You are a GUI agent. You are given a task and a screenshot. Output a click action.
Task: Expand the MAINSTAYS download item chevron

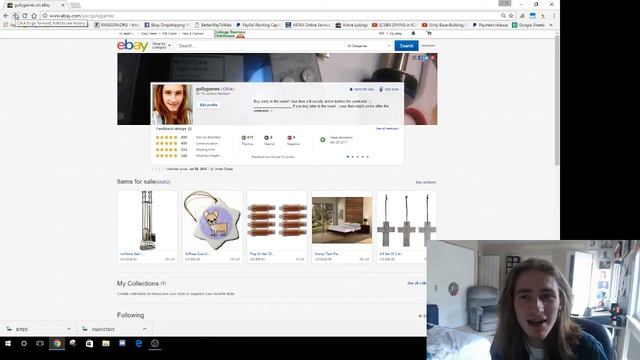pyautogui.click(x=144, y=329)
